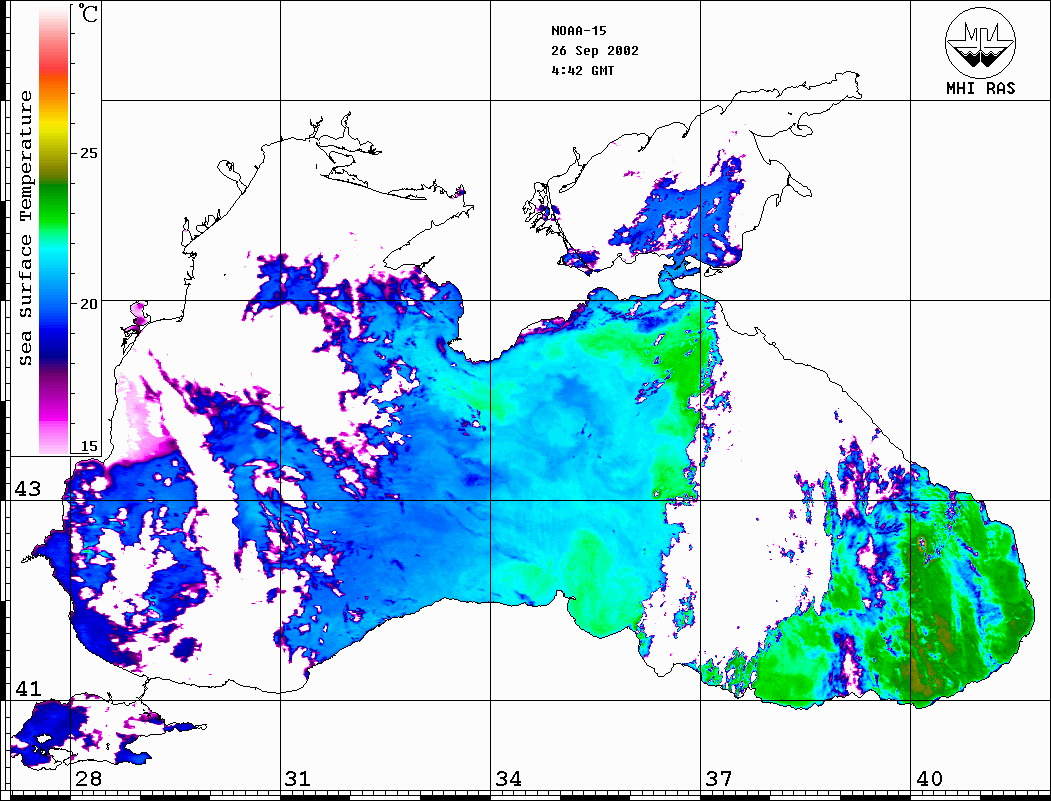The image size is (1051, 801).
Task: Click the 20 tick on temperature scale
Action: click(x=88, y=304)
